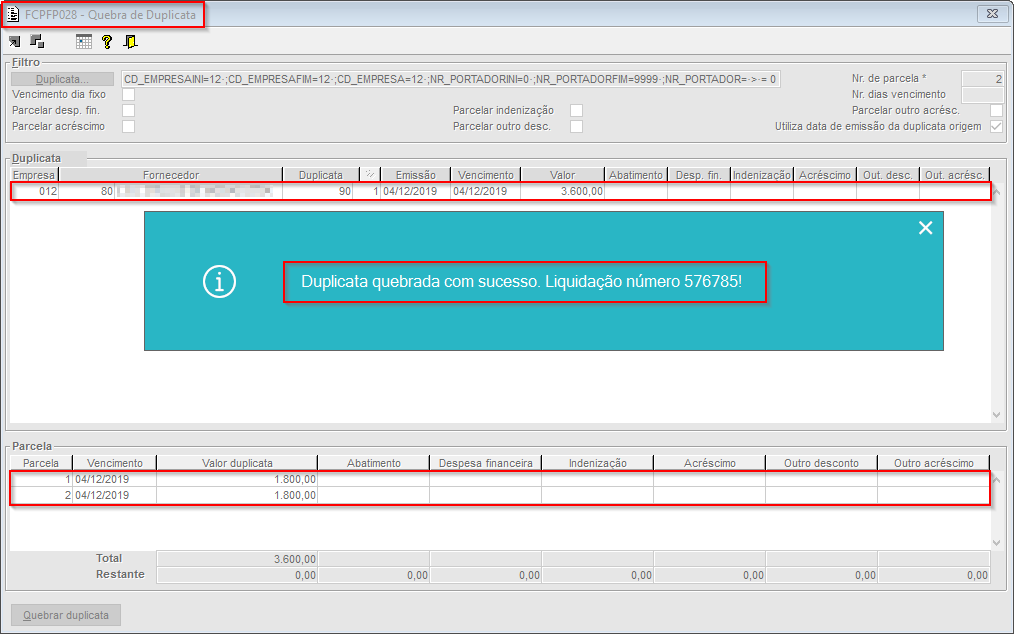The width and height of the screenshot is (1016, 634).
Task: Toggle Parcelar indenização checkbox
Action: (576, 111)
